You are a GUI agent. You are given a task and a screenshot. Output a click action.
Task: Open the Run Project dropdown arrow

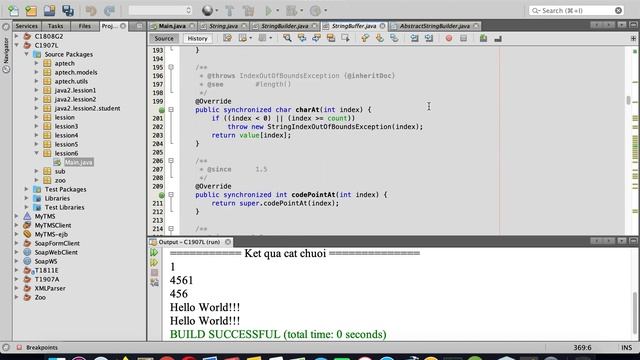[x=278, y=10]
